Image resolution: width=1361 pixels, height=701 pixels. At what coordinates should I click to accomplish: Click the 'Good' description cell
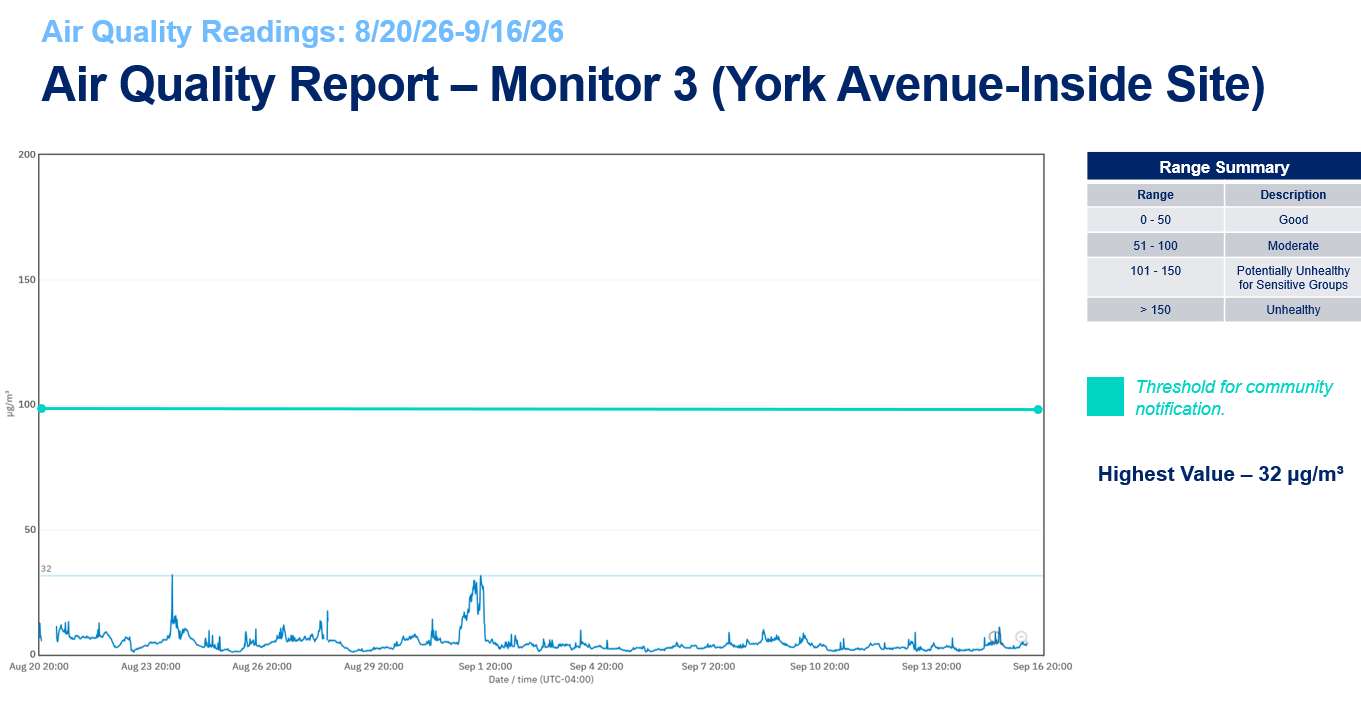1293,220
